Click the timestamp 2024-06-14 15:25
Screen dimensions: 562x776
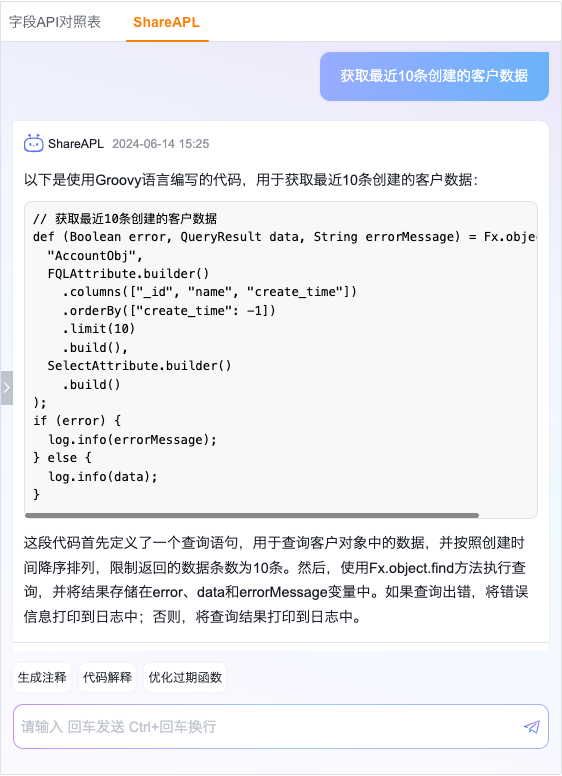[161, 144]
